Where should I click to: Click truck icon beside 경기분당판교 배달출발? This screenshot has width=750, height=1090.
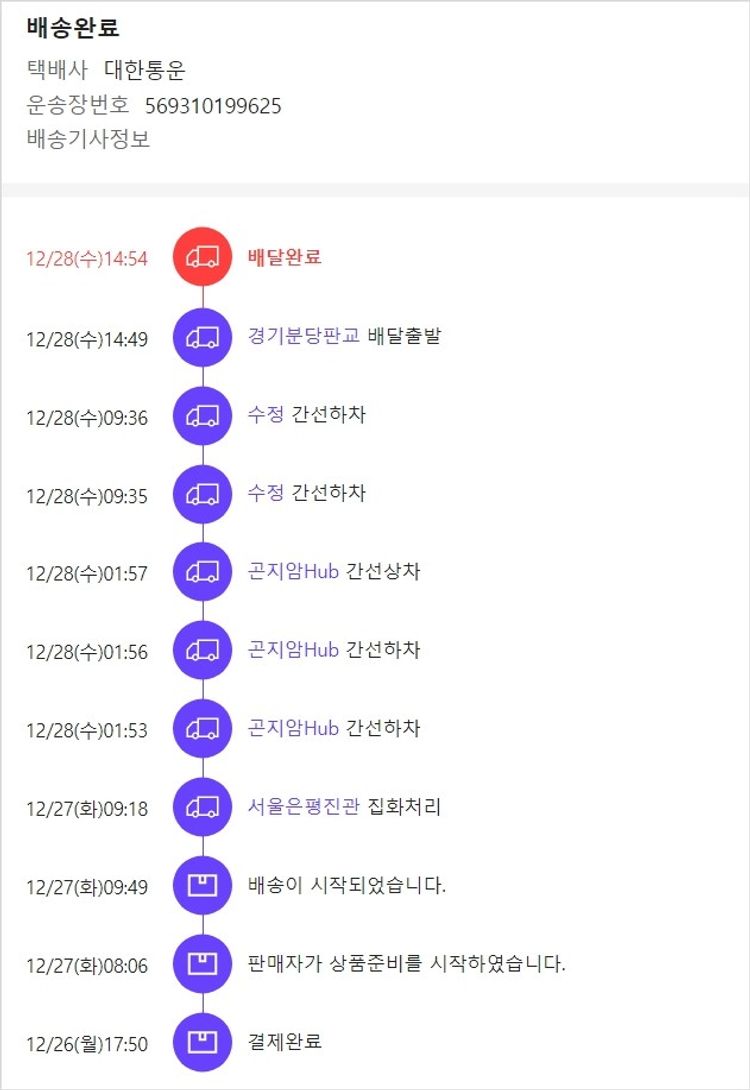point(203,337)
